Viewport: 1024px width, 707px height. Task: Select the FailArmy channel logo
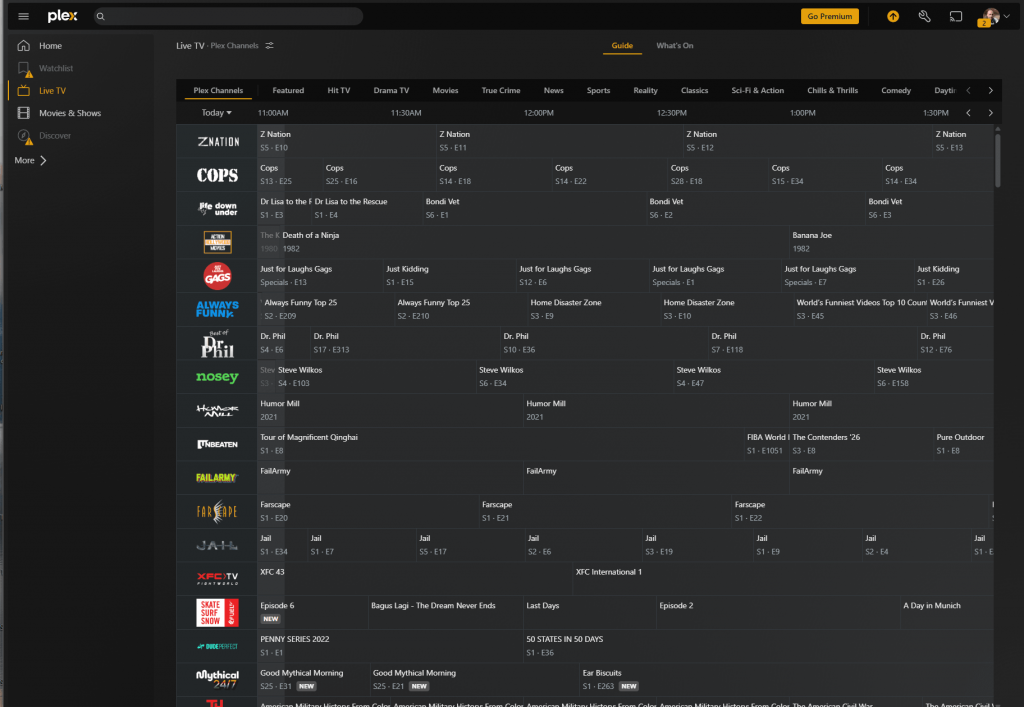coord(217,478)
